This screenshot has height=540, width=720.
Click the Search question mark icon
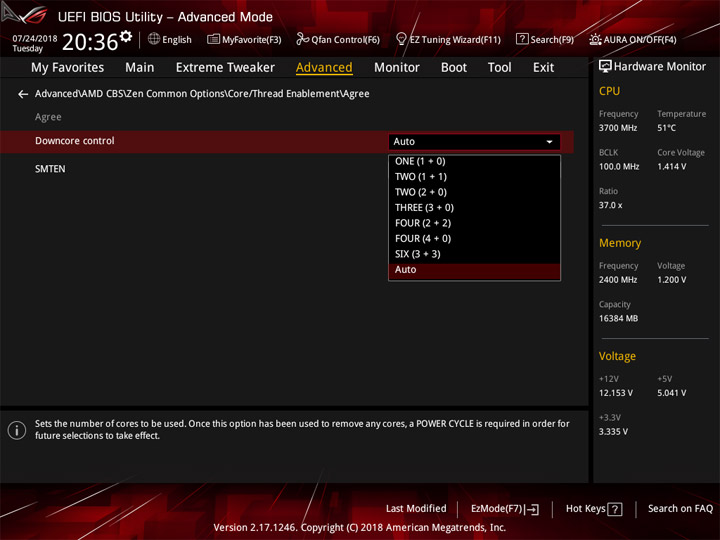[x=522, y=39]
